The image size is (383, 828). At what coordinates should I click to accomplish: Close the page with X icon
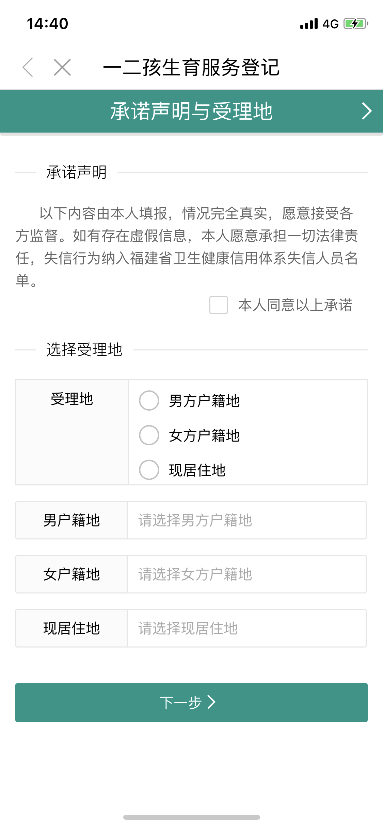62,68
